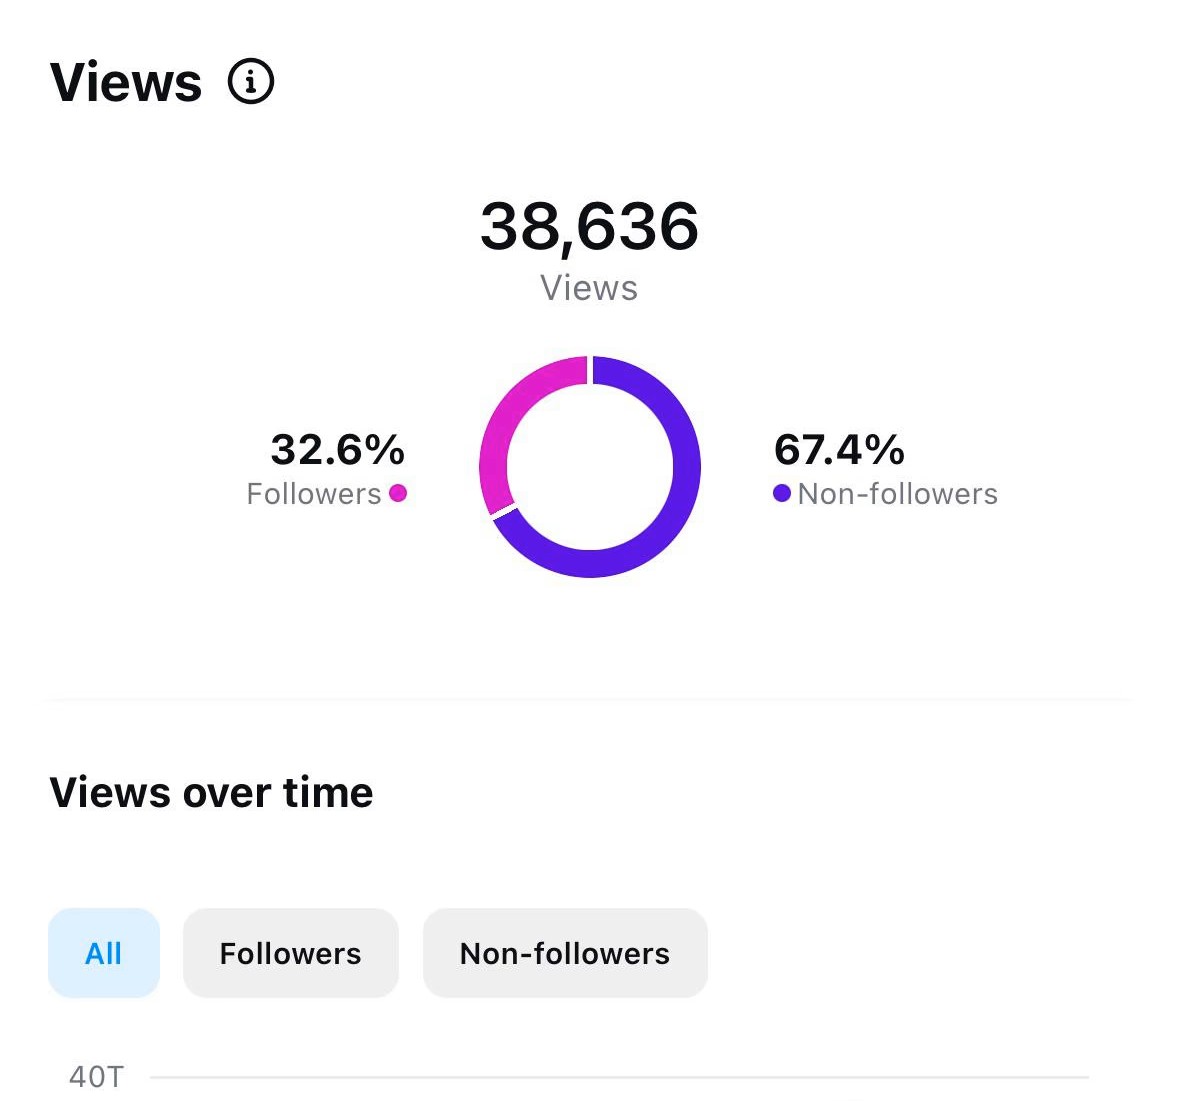This screenshot has height=1101, width=1179.
Task: Click the center of the donut chart
Action: click(590, 467)
